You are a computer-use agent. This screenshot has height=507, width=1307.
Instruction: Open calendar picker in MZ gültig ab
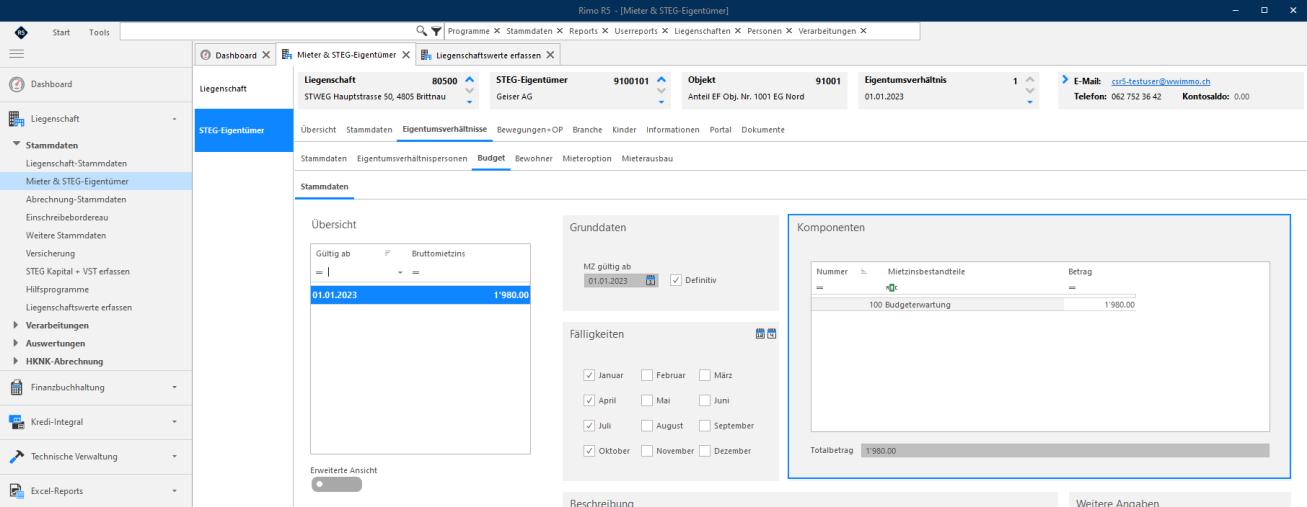[651, 280]
